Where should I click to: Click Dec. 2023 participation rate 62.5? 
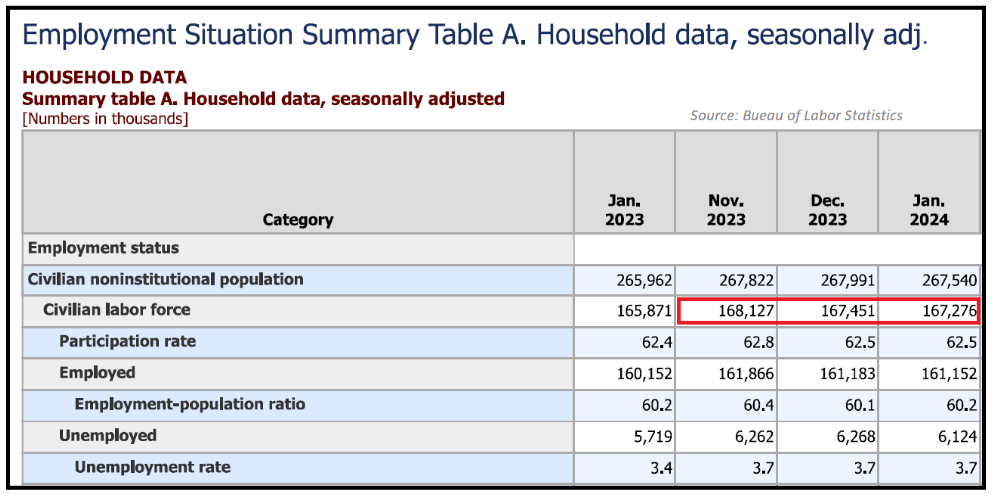click(x=860, y=343)
